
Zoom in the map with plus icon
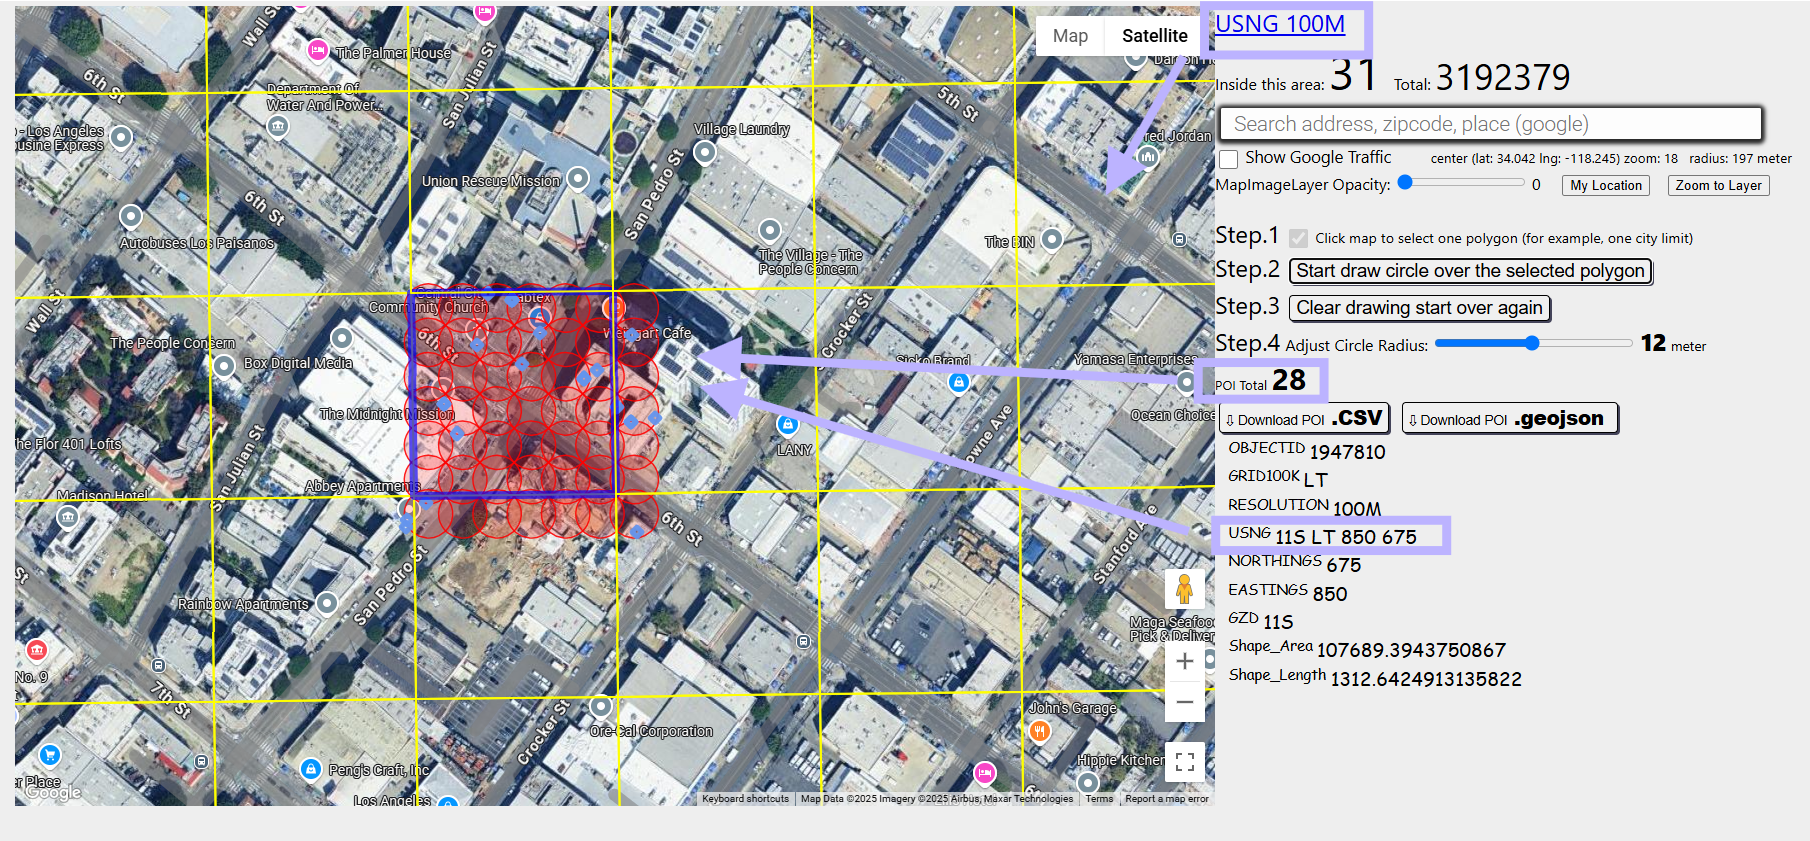1184,661
